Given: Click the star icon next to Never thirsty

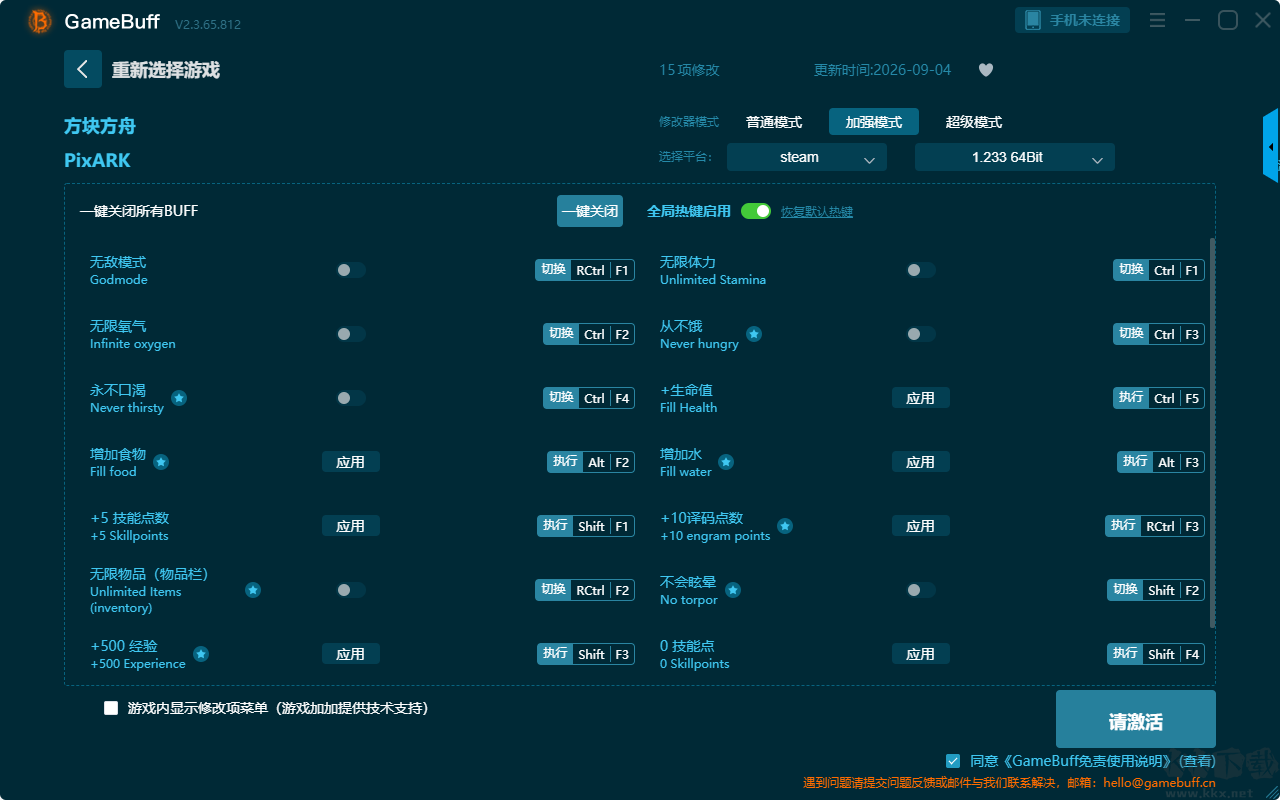Looking at the screenshot, I should (x=179, y=398).
